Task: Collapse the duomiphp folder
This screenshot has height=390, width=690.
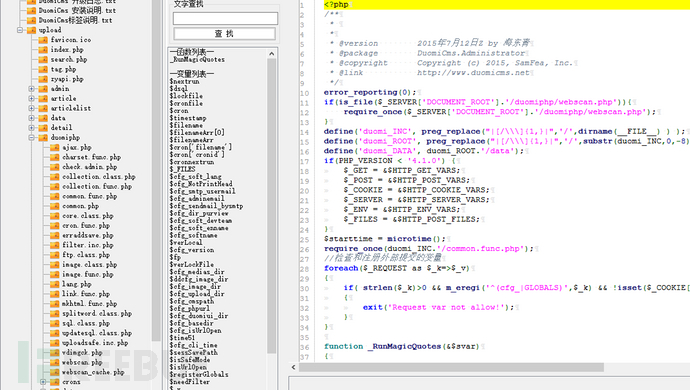Action: [31, 137]
